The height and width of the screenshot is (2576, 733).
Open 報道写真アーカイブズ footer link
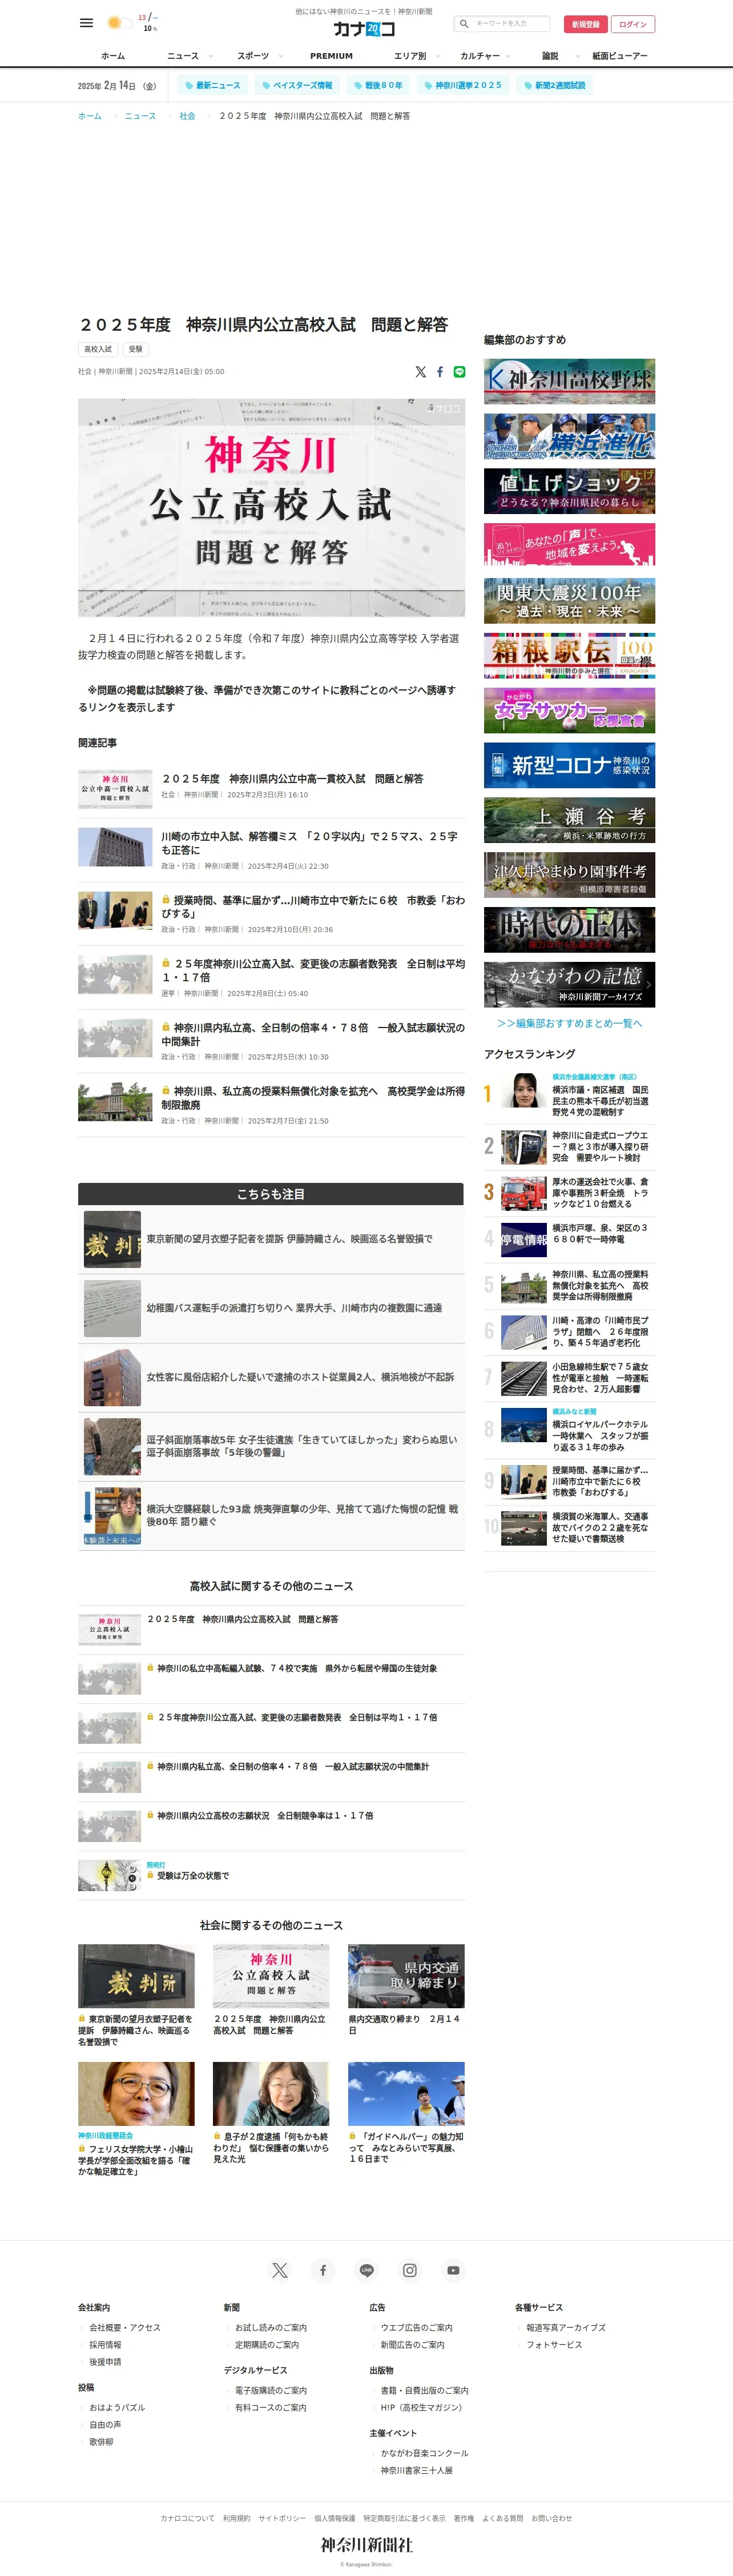coord(566,2327)
